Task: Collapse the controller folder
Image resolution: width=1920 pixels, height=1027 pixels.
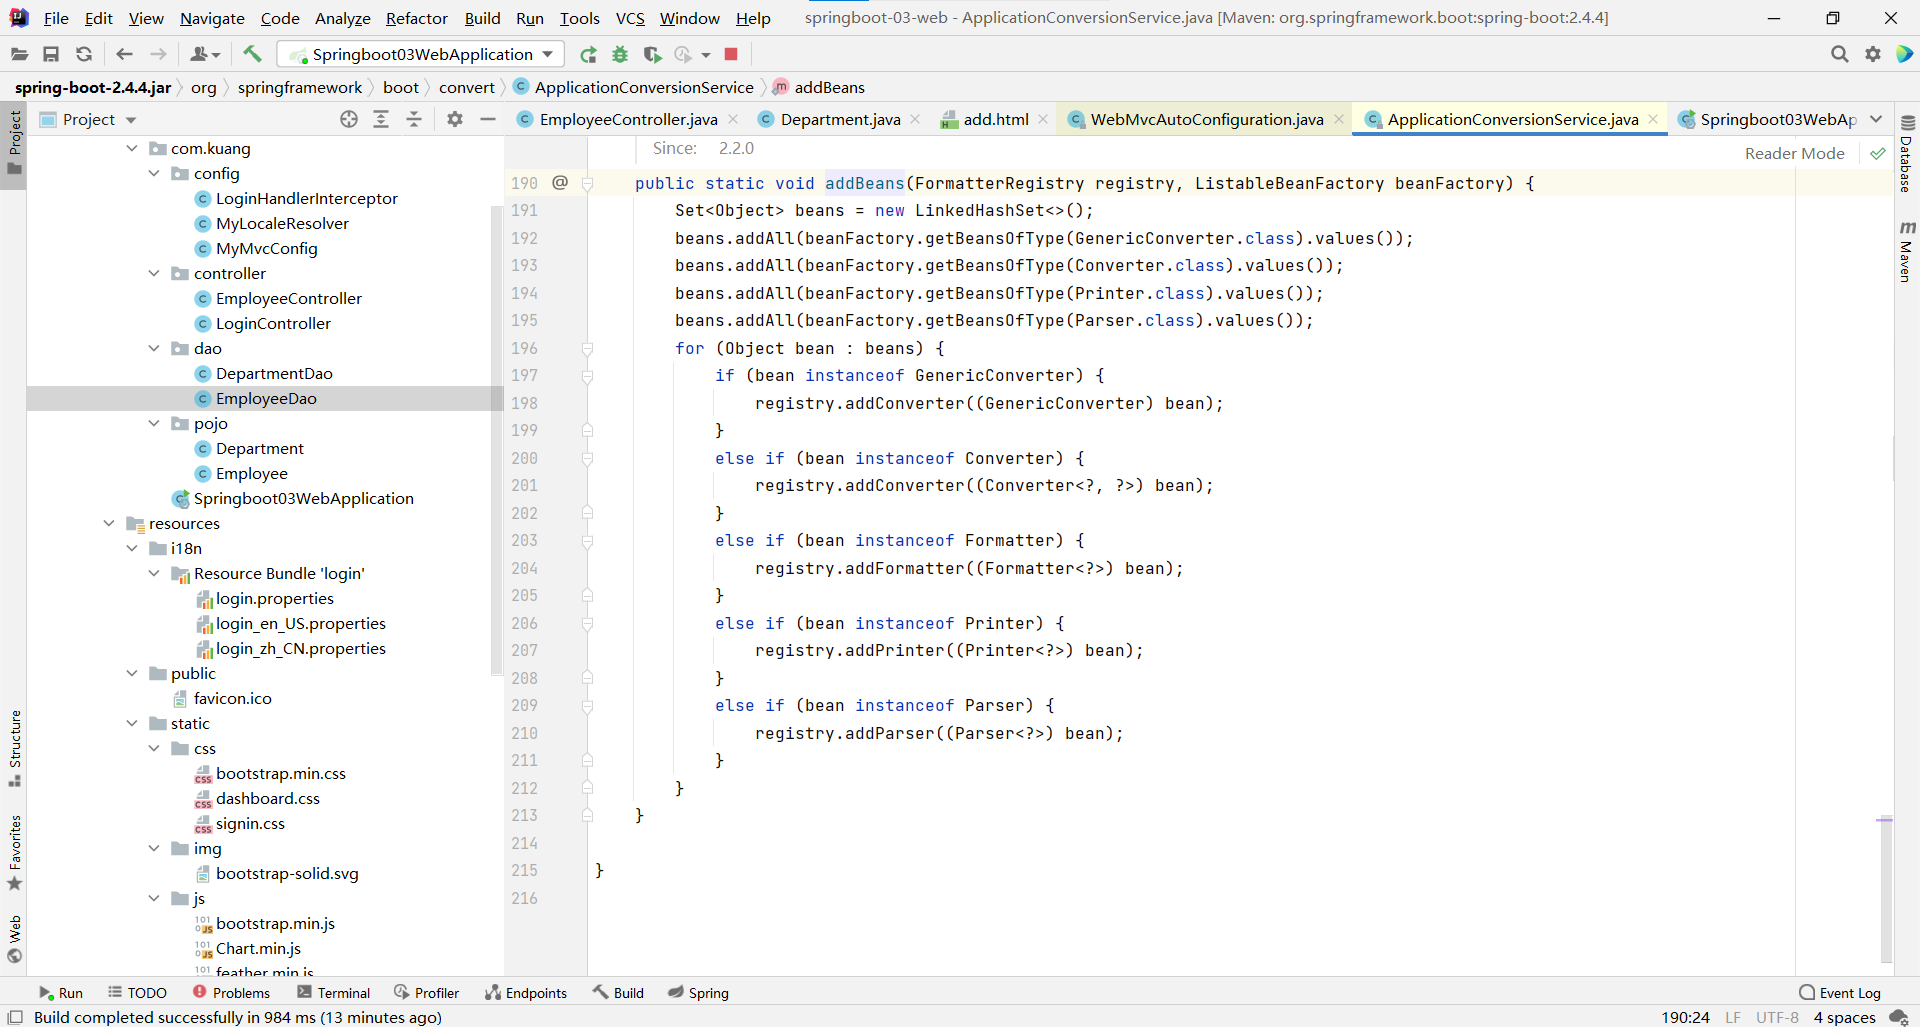Action: point(154,273)
